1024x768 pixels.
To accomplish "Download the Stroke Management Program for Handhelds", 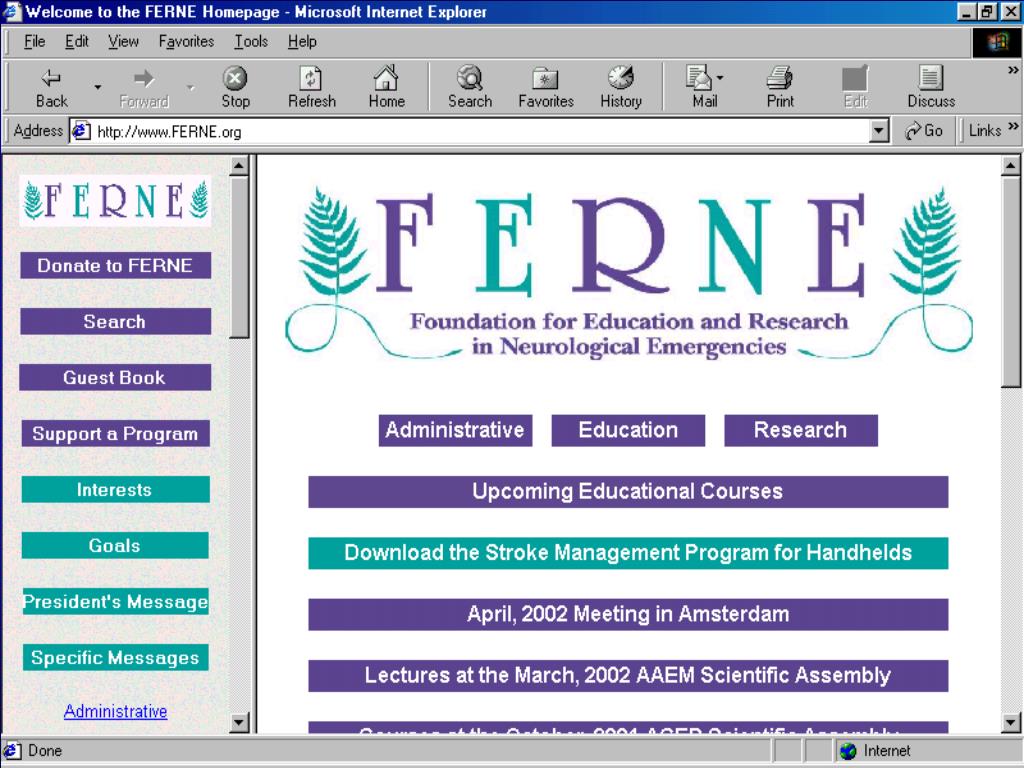I will [x=628, y=553].
